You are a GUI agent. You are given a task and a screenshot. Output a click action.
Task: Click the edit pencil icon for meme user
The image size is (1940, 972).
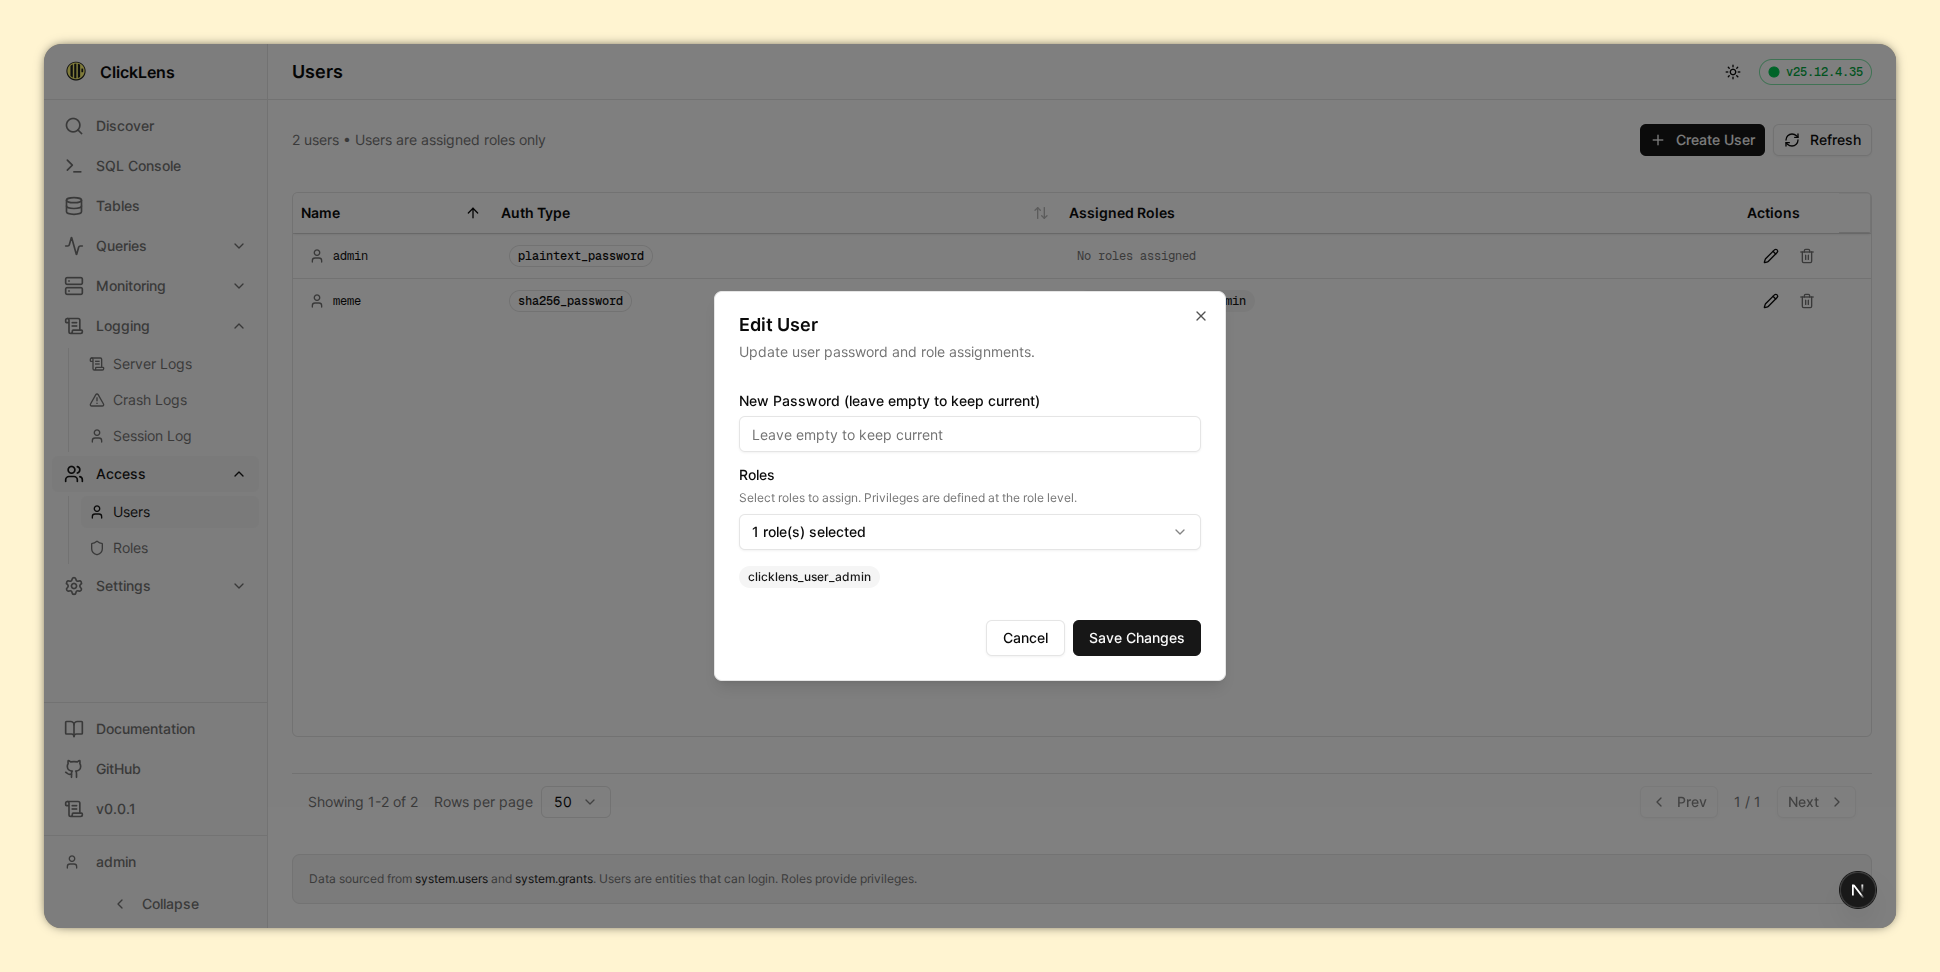tap(1770, 301)
